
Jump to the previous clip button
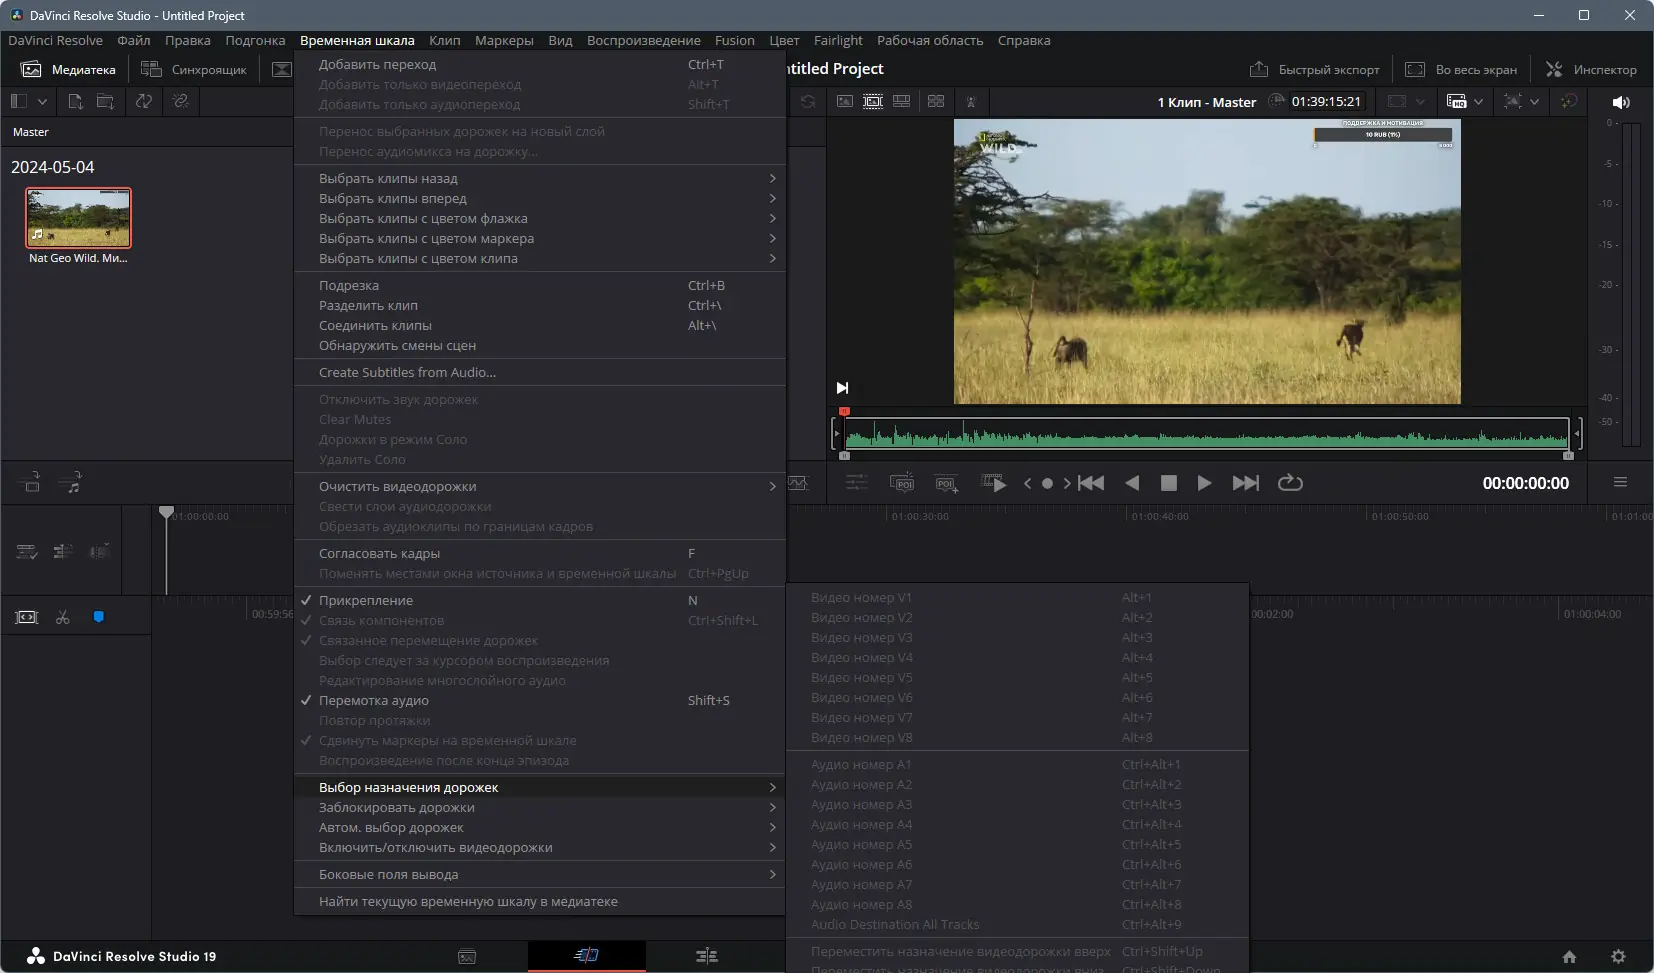click(x=1091, y=483)
